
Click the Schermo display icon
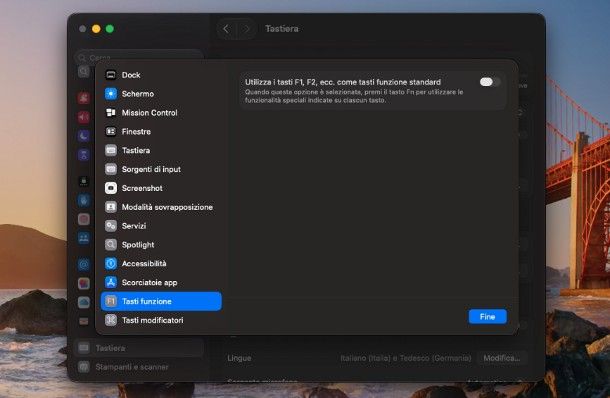coord(111,94)
